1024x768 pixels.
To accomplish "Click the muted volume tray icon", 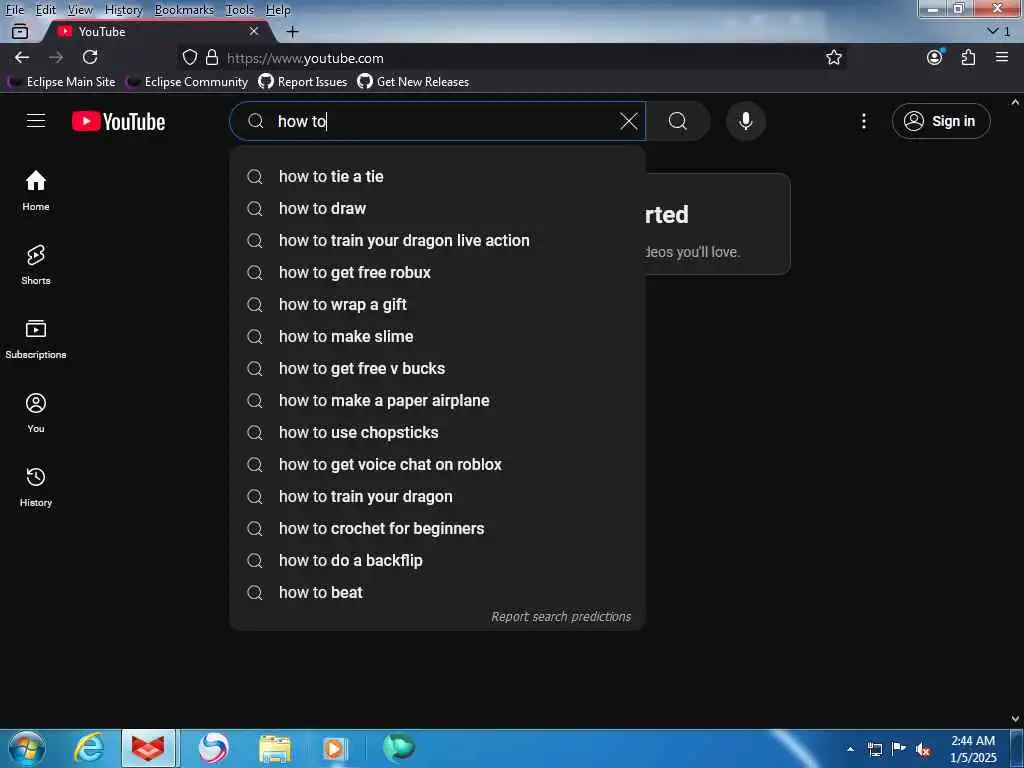I will (x=923, y=750).
